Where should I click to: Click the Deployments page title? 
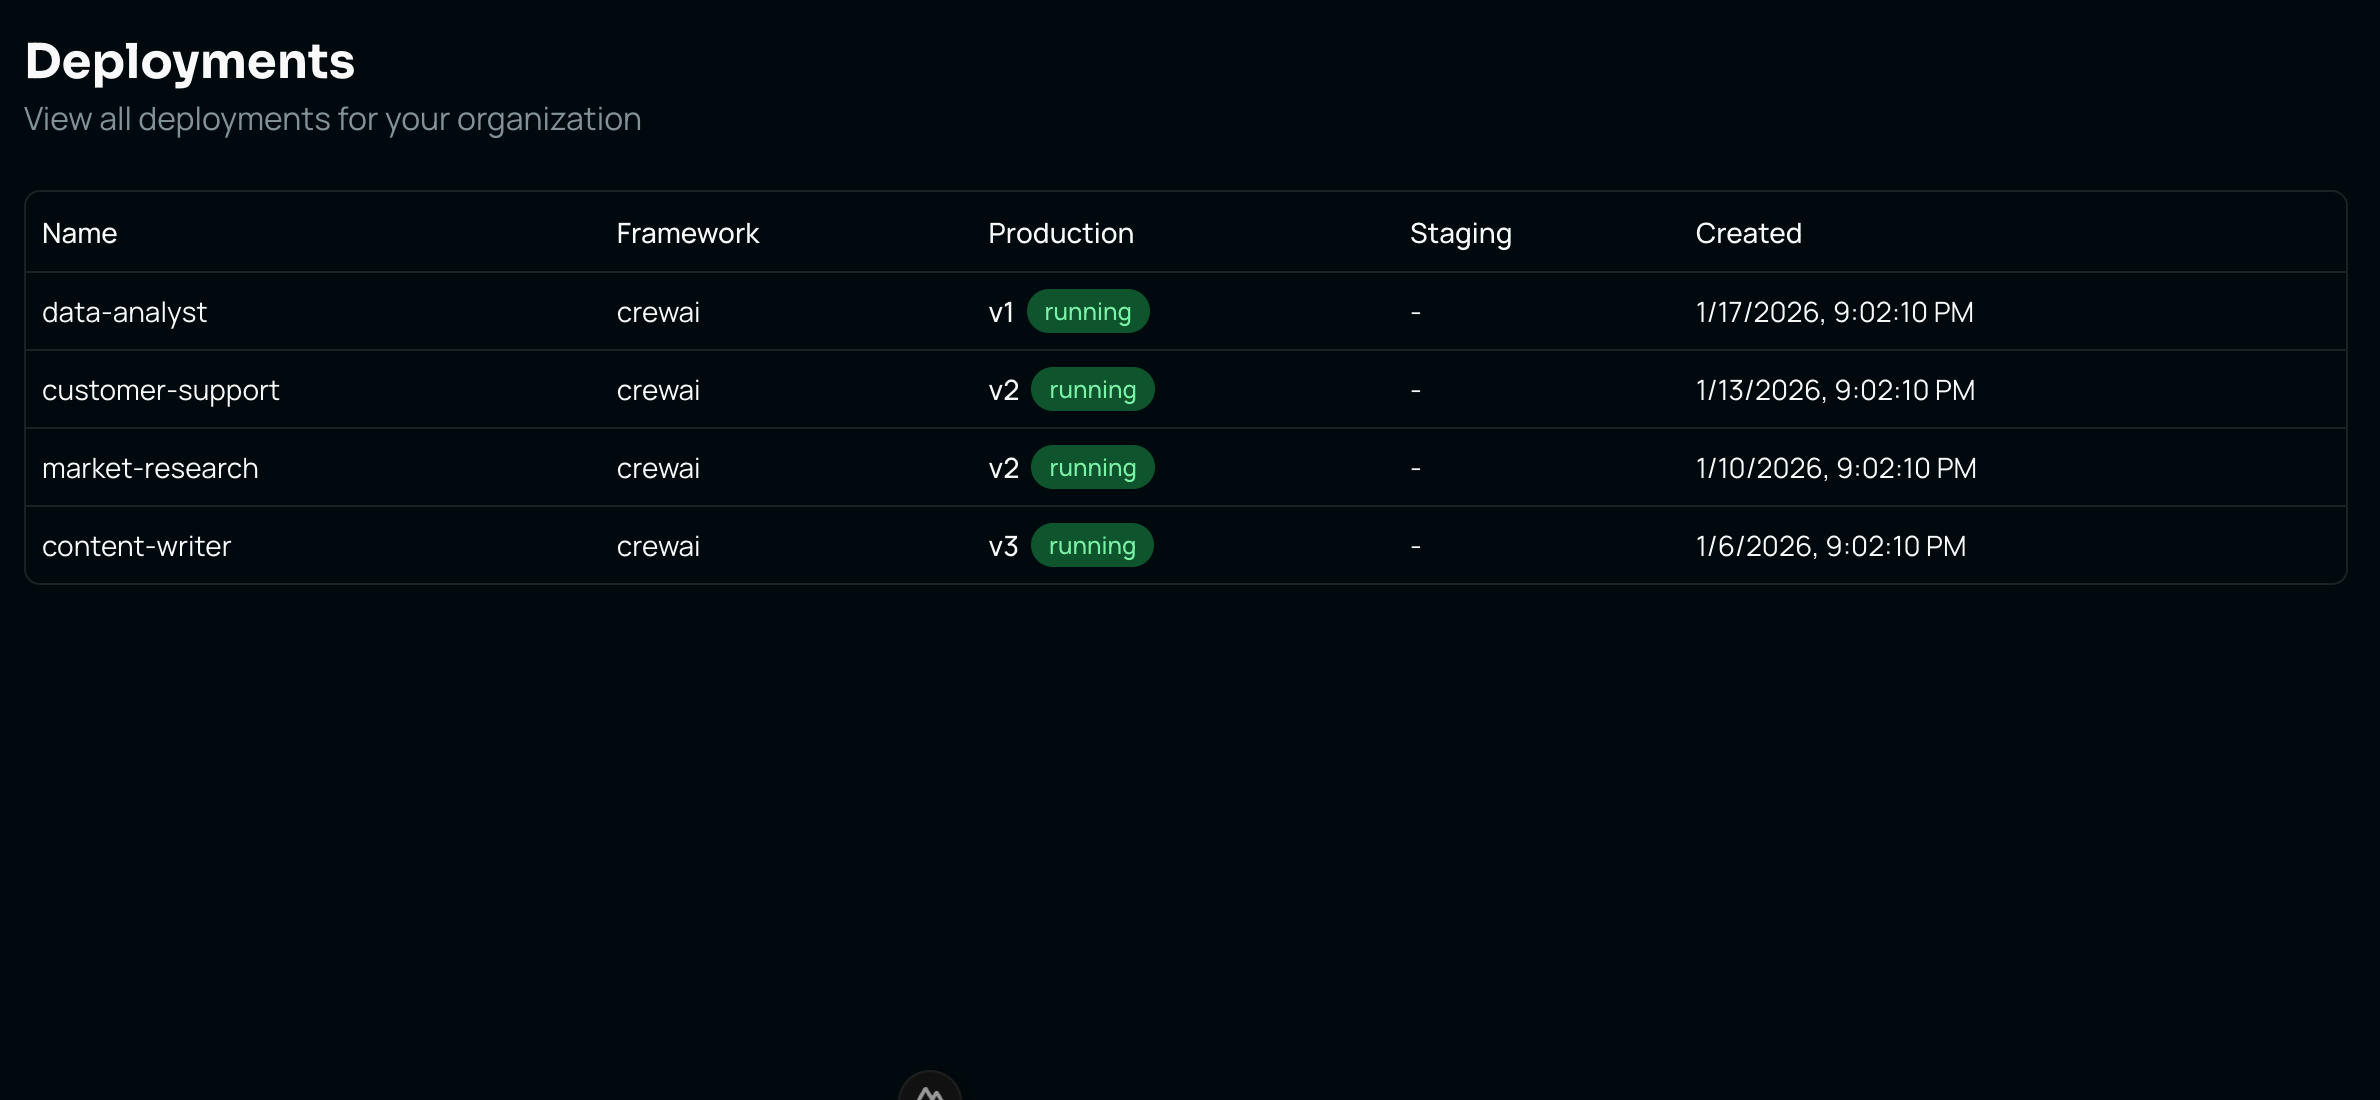click(190, 60)
